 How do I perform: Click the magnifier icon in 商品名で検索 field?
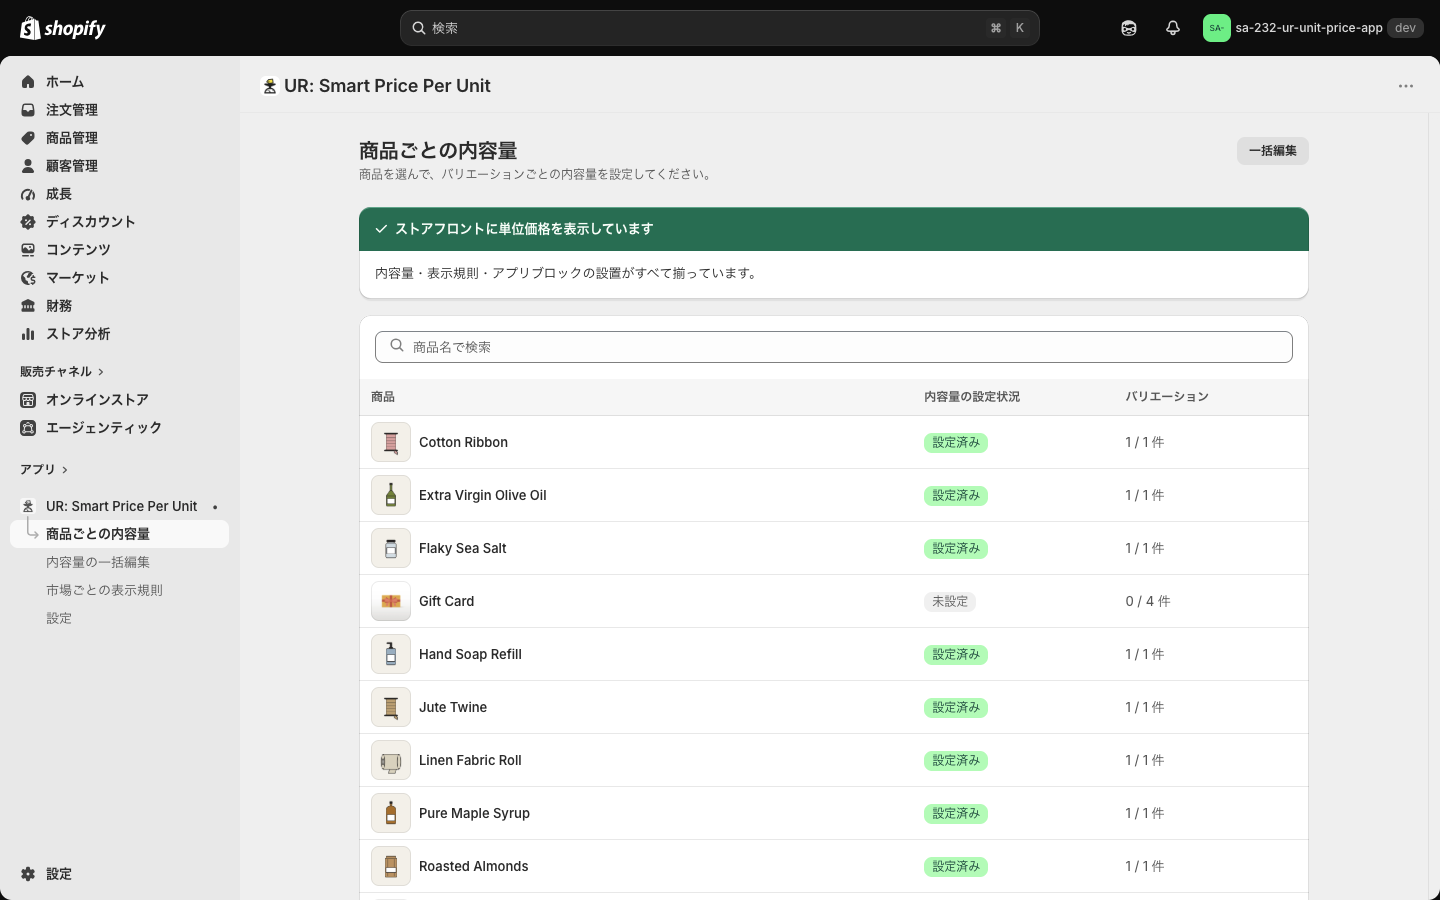[397, 346]
